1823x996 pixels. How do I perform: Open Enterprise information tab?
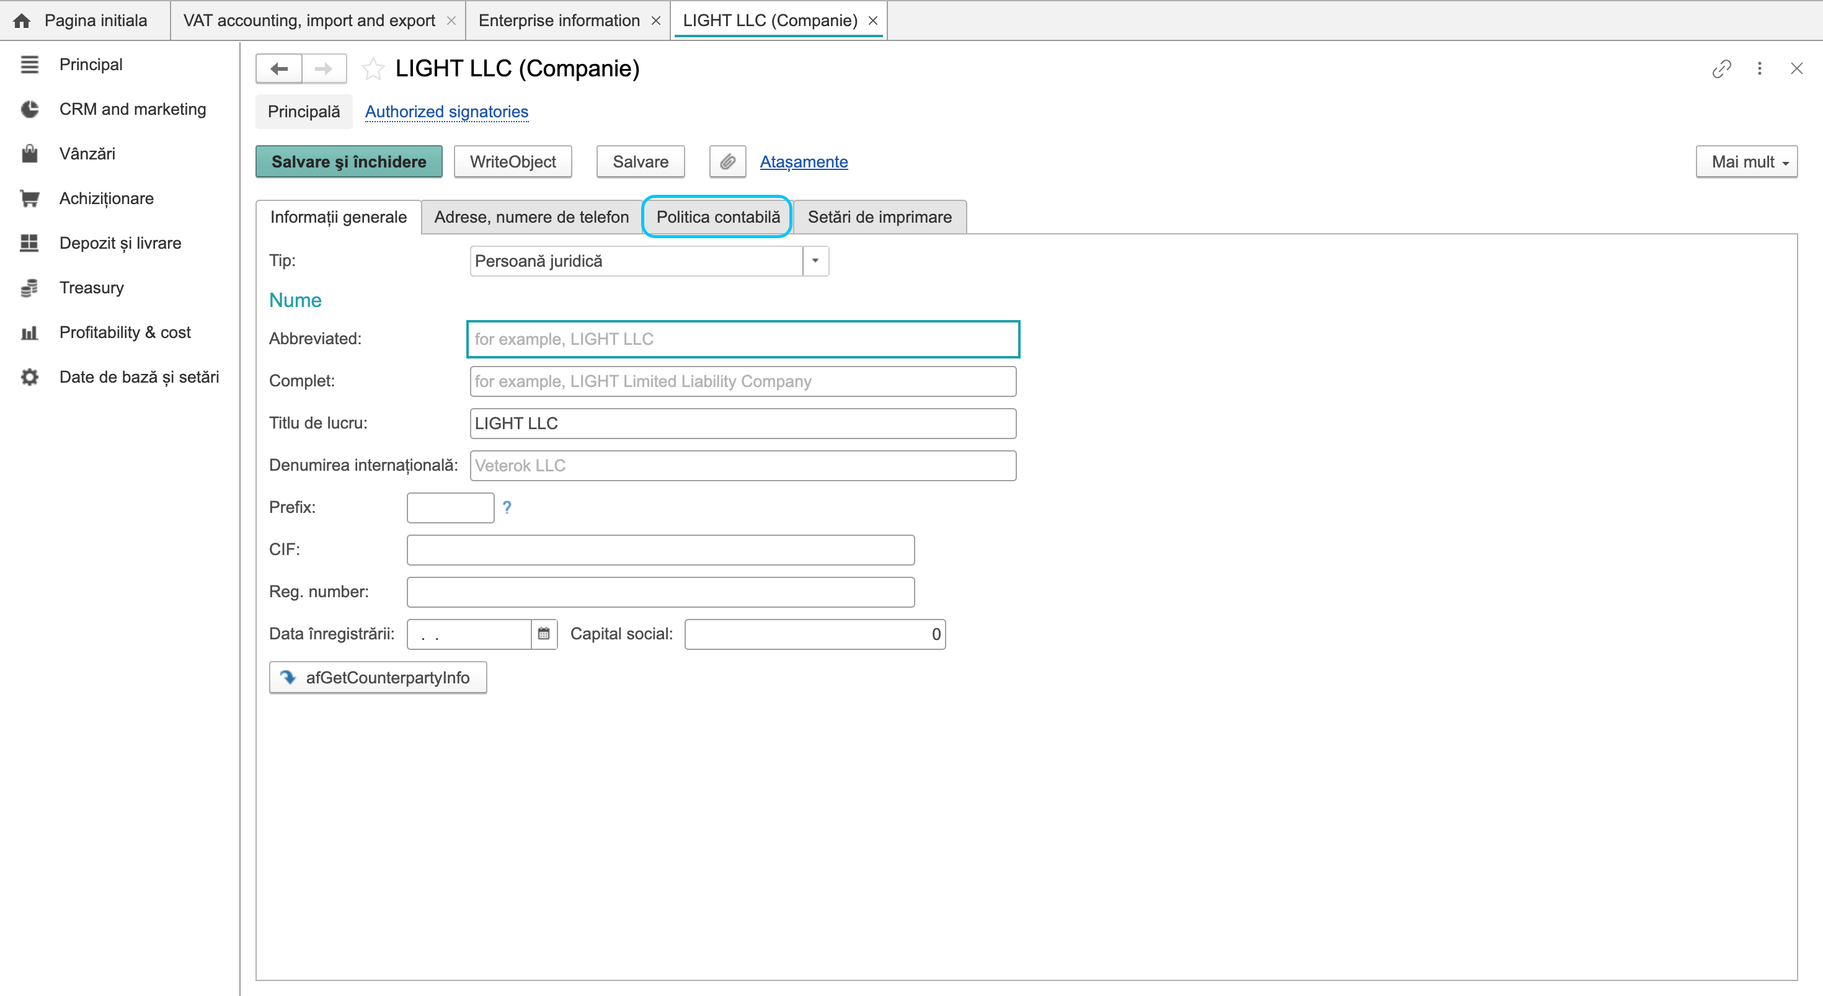(559, 20)
